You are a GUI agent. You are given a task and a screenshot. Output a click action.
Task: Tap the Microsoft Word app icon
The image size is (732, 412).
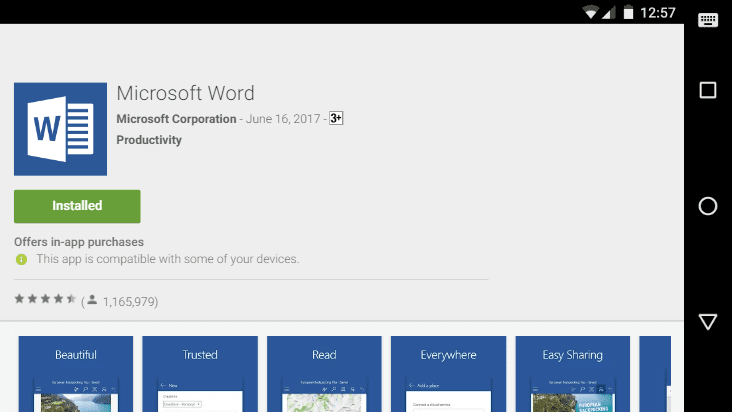click(x=60, y=129)
